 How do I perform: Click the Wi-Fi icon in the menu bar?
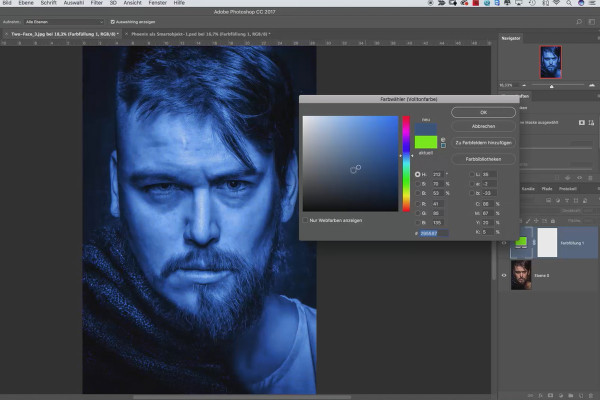556,3
